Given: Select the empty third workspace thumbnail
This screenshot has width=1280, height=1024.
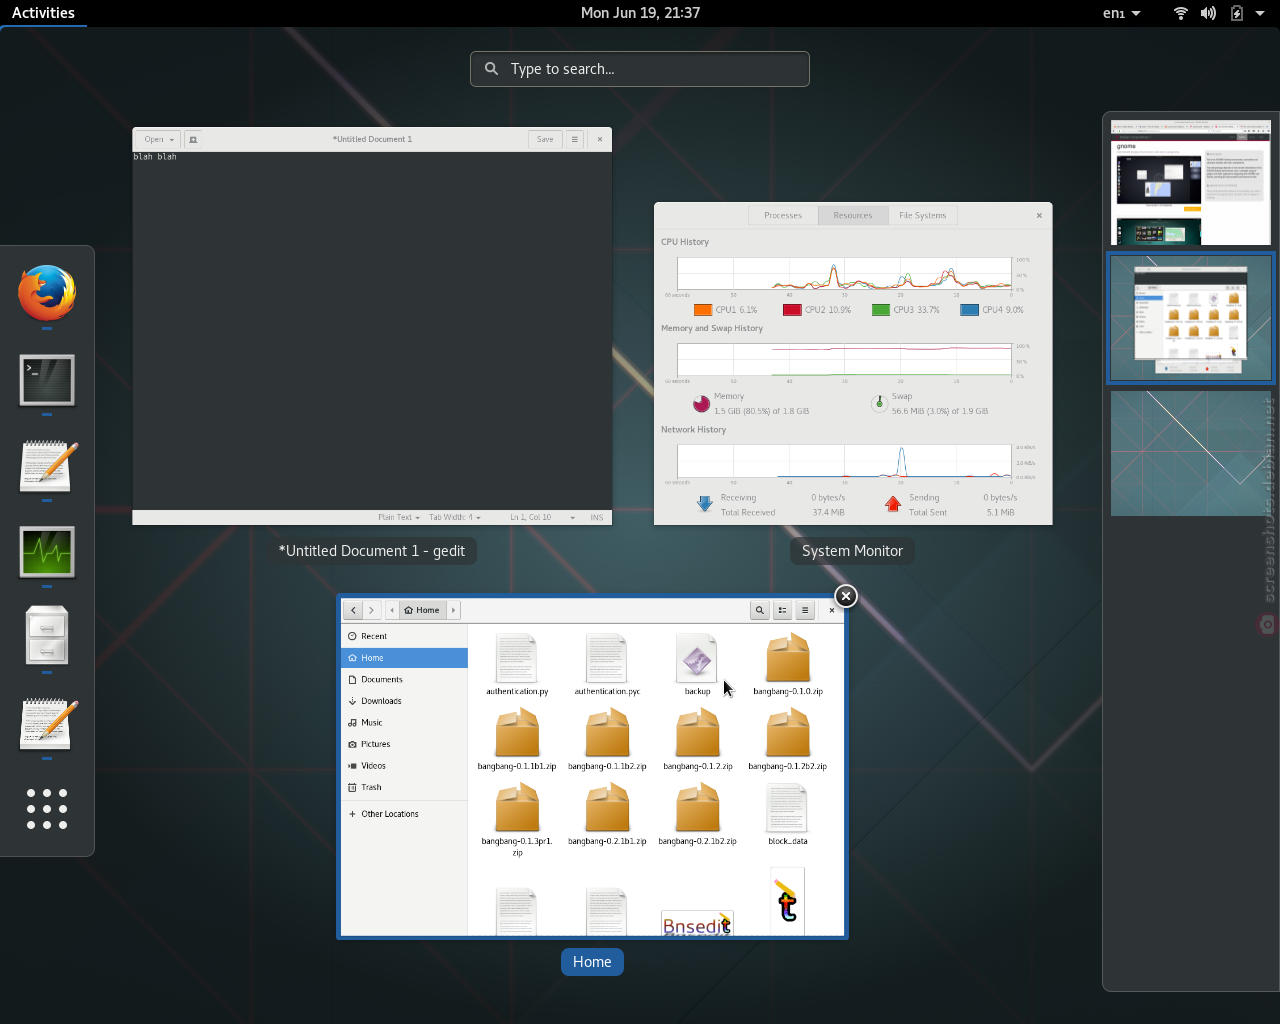Looking at the screenshot, I should point(1190,453).
